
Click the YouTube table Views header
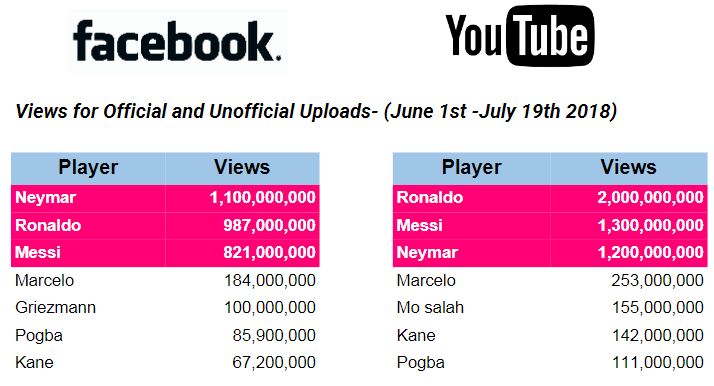(x=628, y=168)
